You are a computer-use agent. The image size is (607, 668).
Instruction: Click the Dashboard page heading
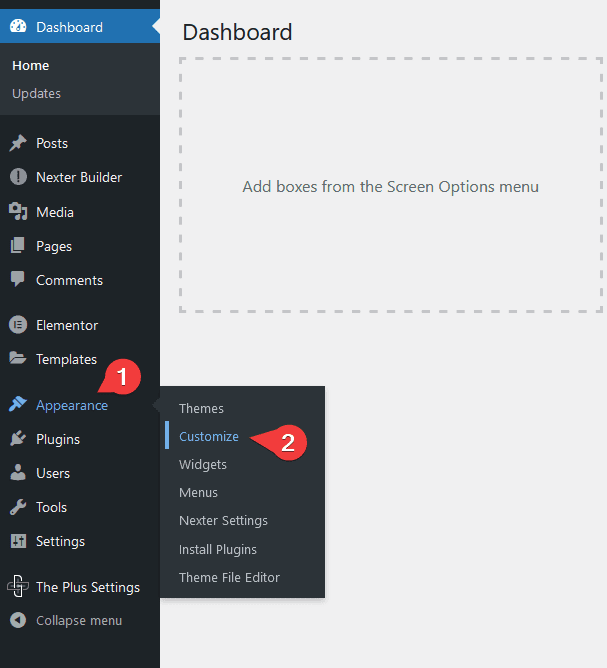(x=237, y=32)
